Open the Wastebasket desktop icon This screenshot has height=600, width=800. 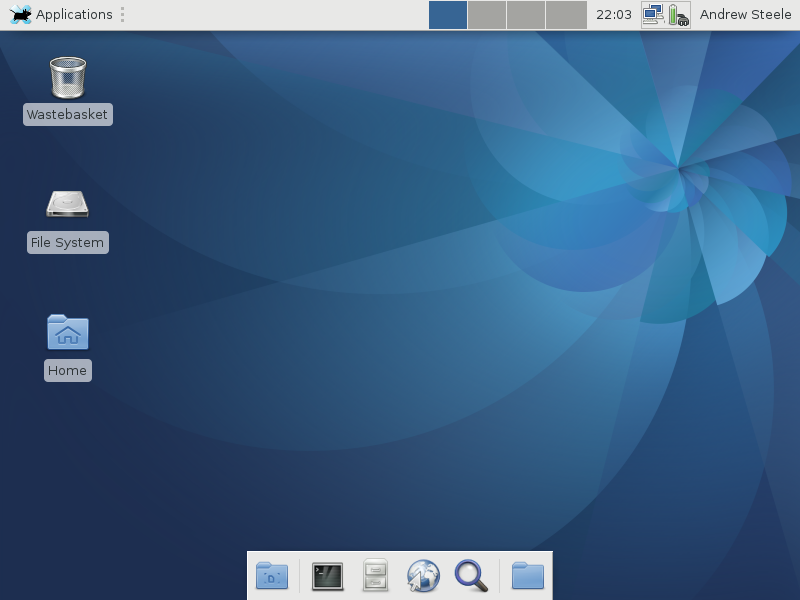coord(67,77)
